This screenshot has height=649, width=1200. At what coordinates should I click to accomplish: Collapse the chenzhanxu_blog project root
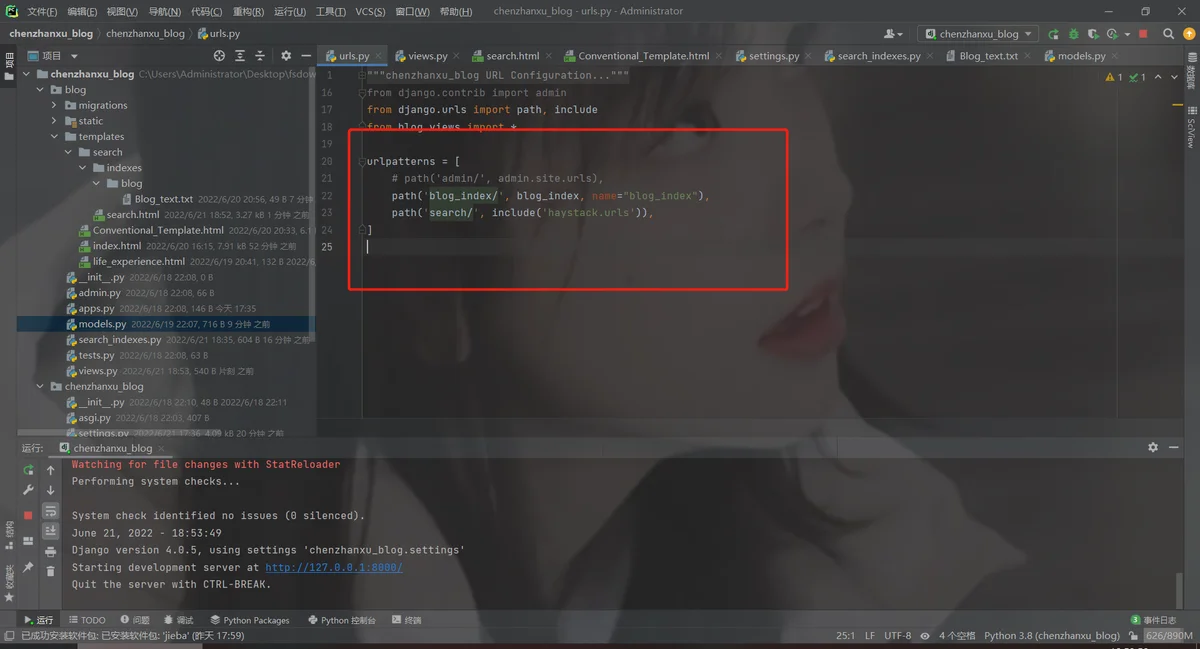tap(26, 74)
